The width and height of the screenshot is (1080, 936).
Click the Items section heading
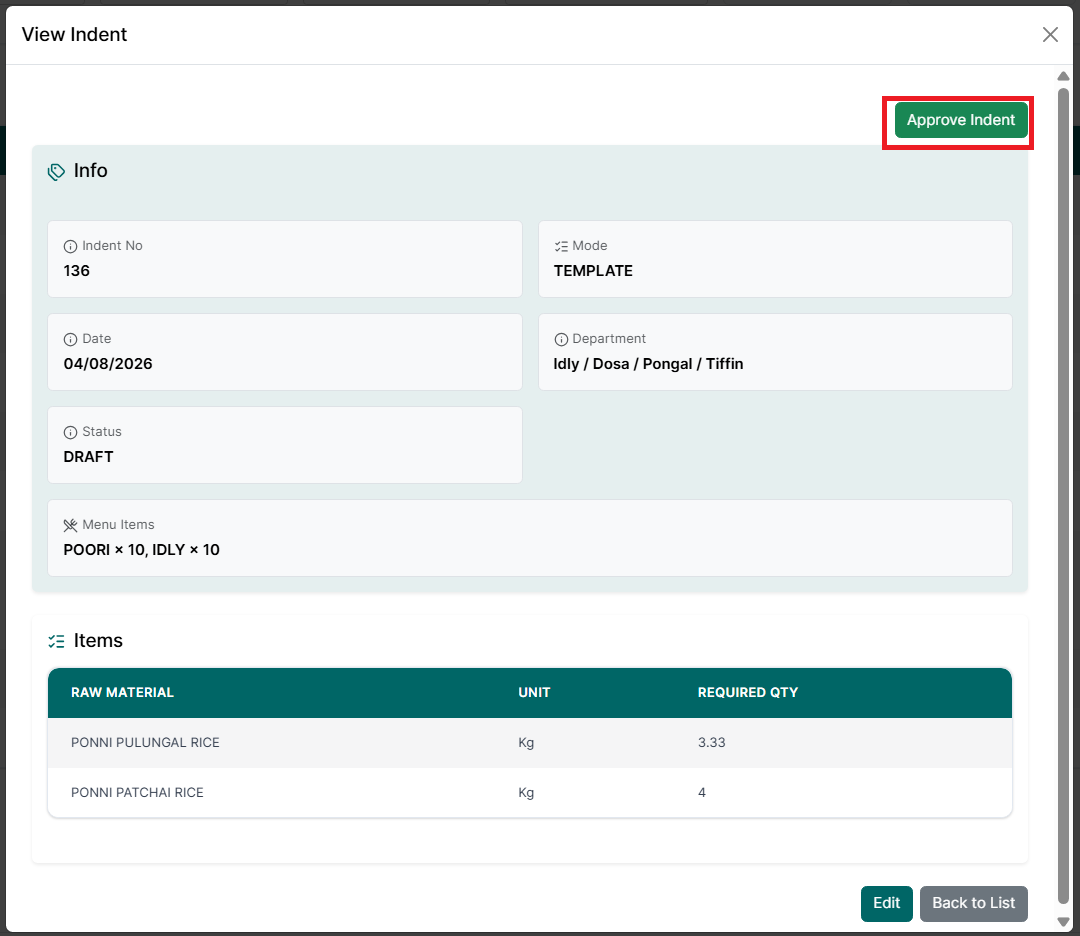tap(98, 641)
